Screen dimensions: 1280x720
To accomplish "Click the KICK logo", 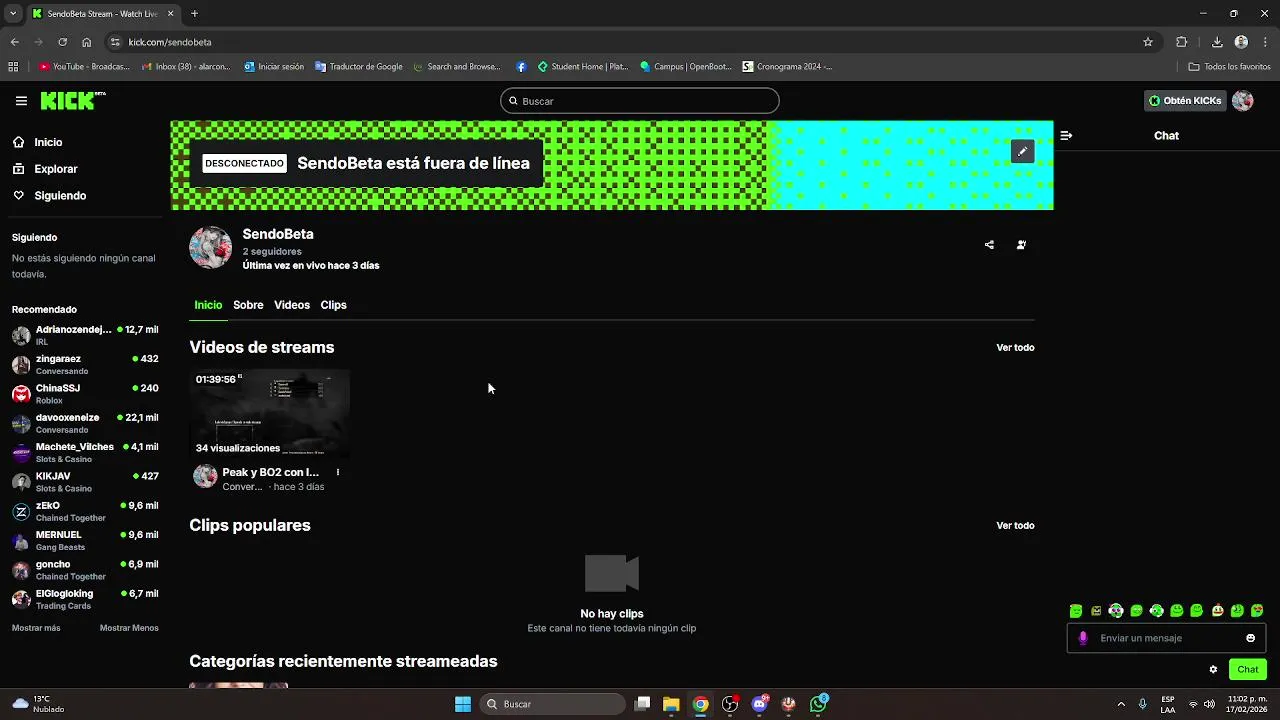I will (x=73, y=100).
